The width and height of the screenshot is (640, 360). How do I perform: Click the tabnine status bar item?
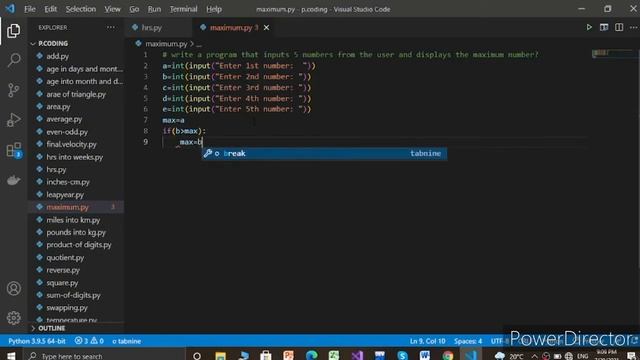click(x=127, y=341)
